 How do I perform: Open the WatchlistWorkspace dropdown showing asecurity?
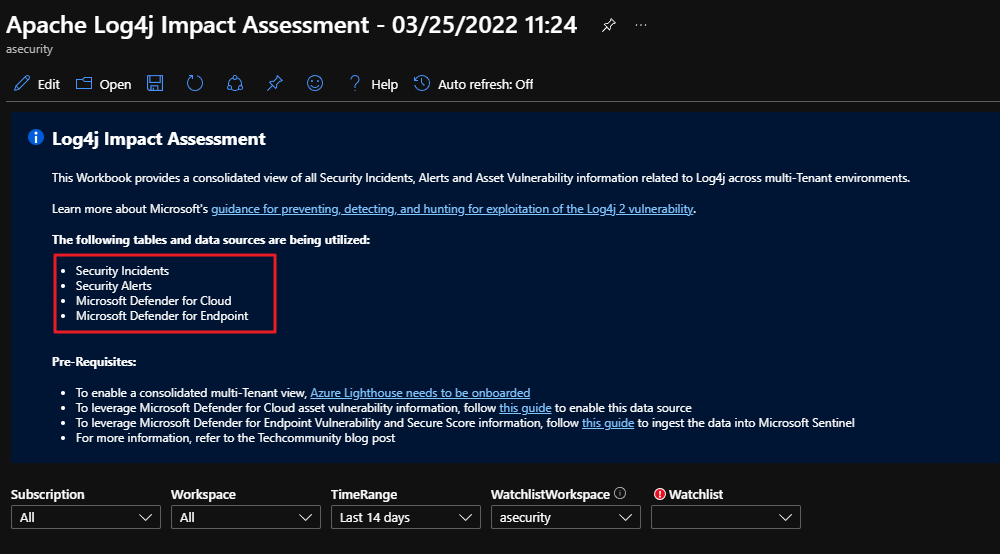point(566,517)
